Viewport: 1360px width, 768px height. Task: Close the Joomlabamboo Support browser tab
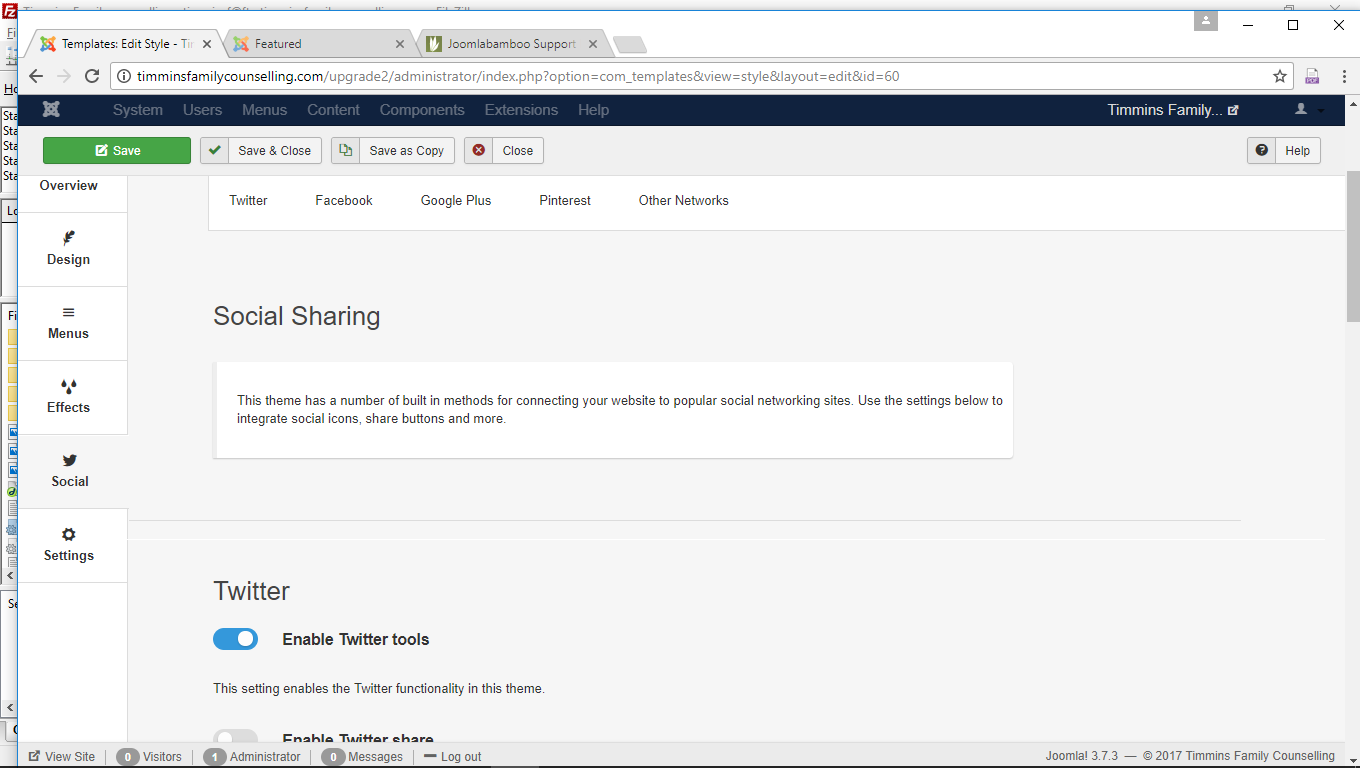point(593,44)
